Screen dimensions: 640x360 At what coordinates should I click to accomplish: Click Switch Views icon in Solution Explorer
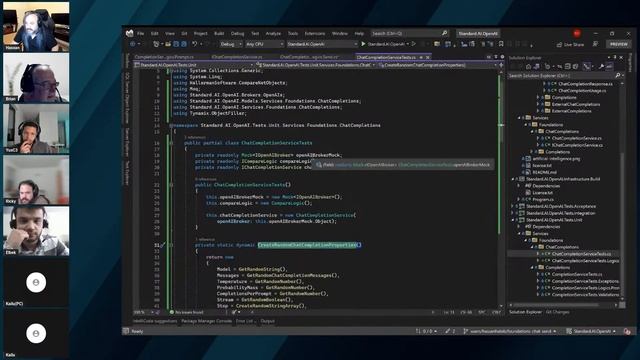click(537, 66)
